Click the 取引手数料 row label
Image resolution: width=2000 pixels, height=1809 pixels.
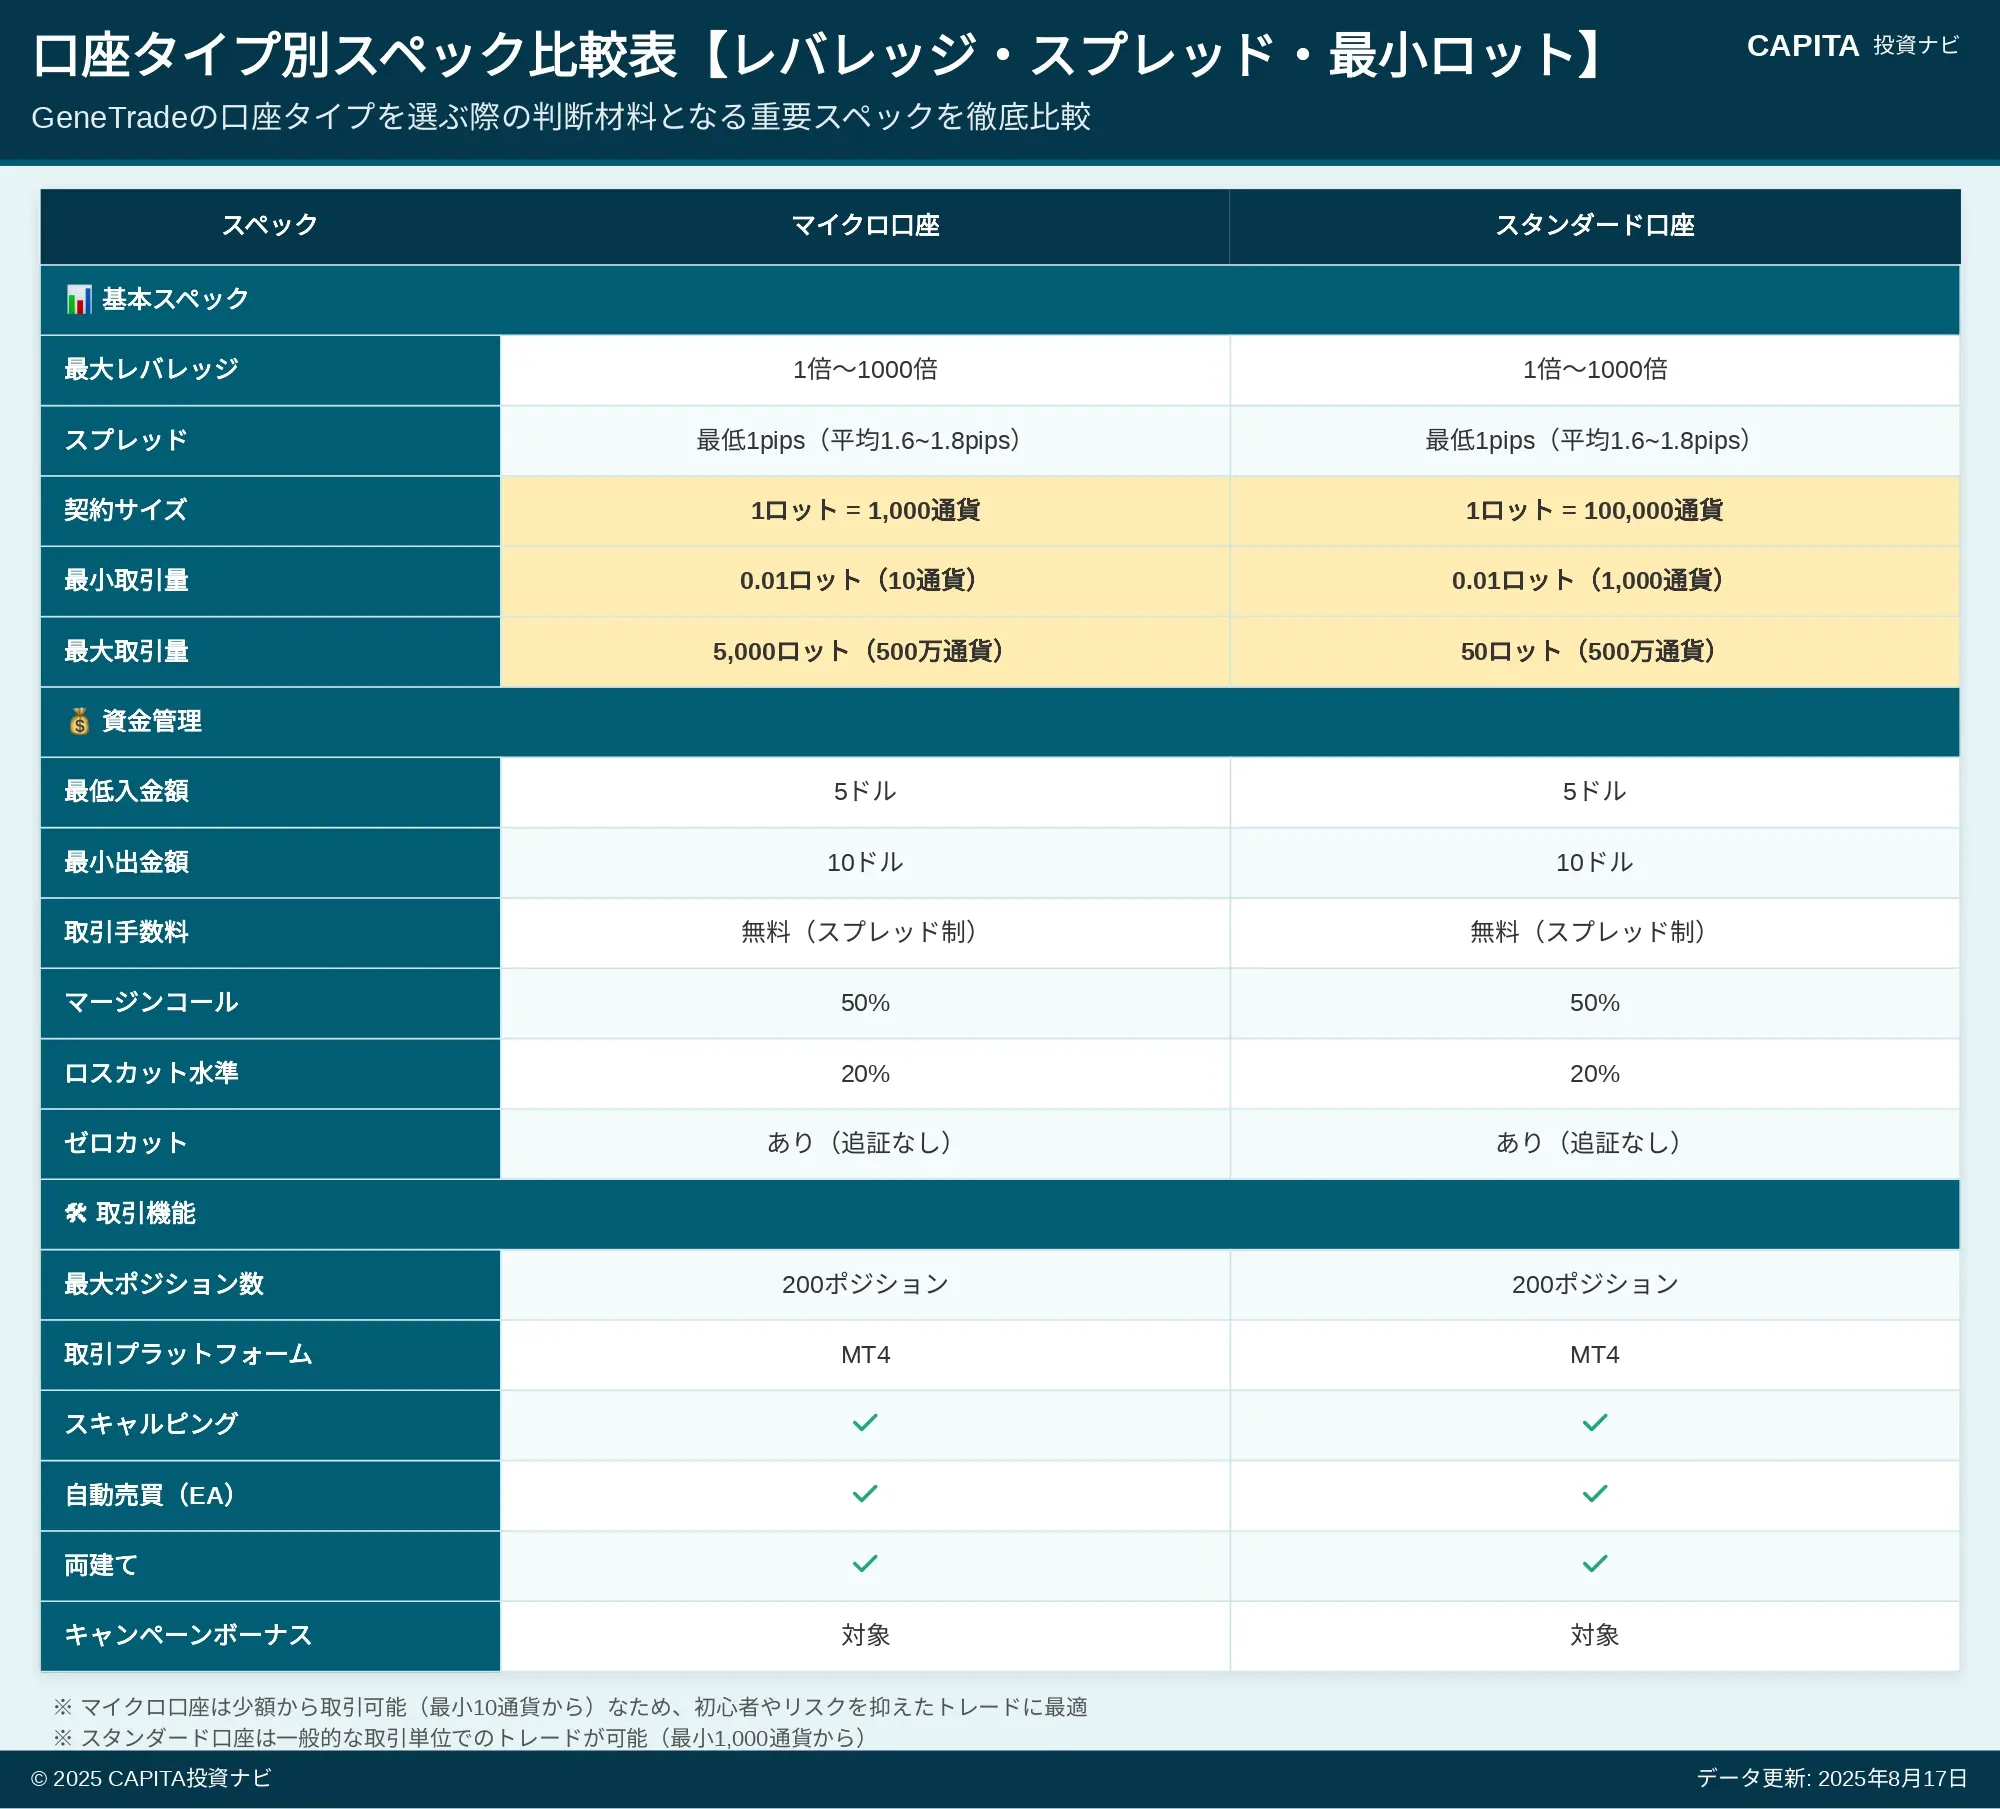[x=270, y=933]
